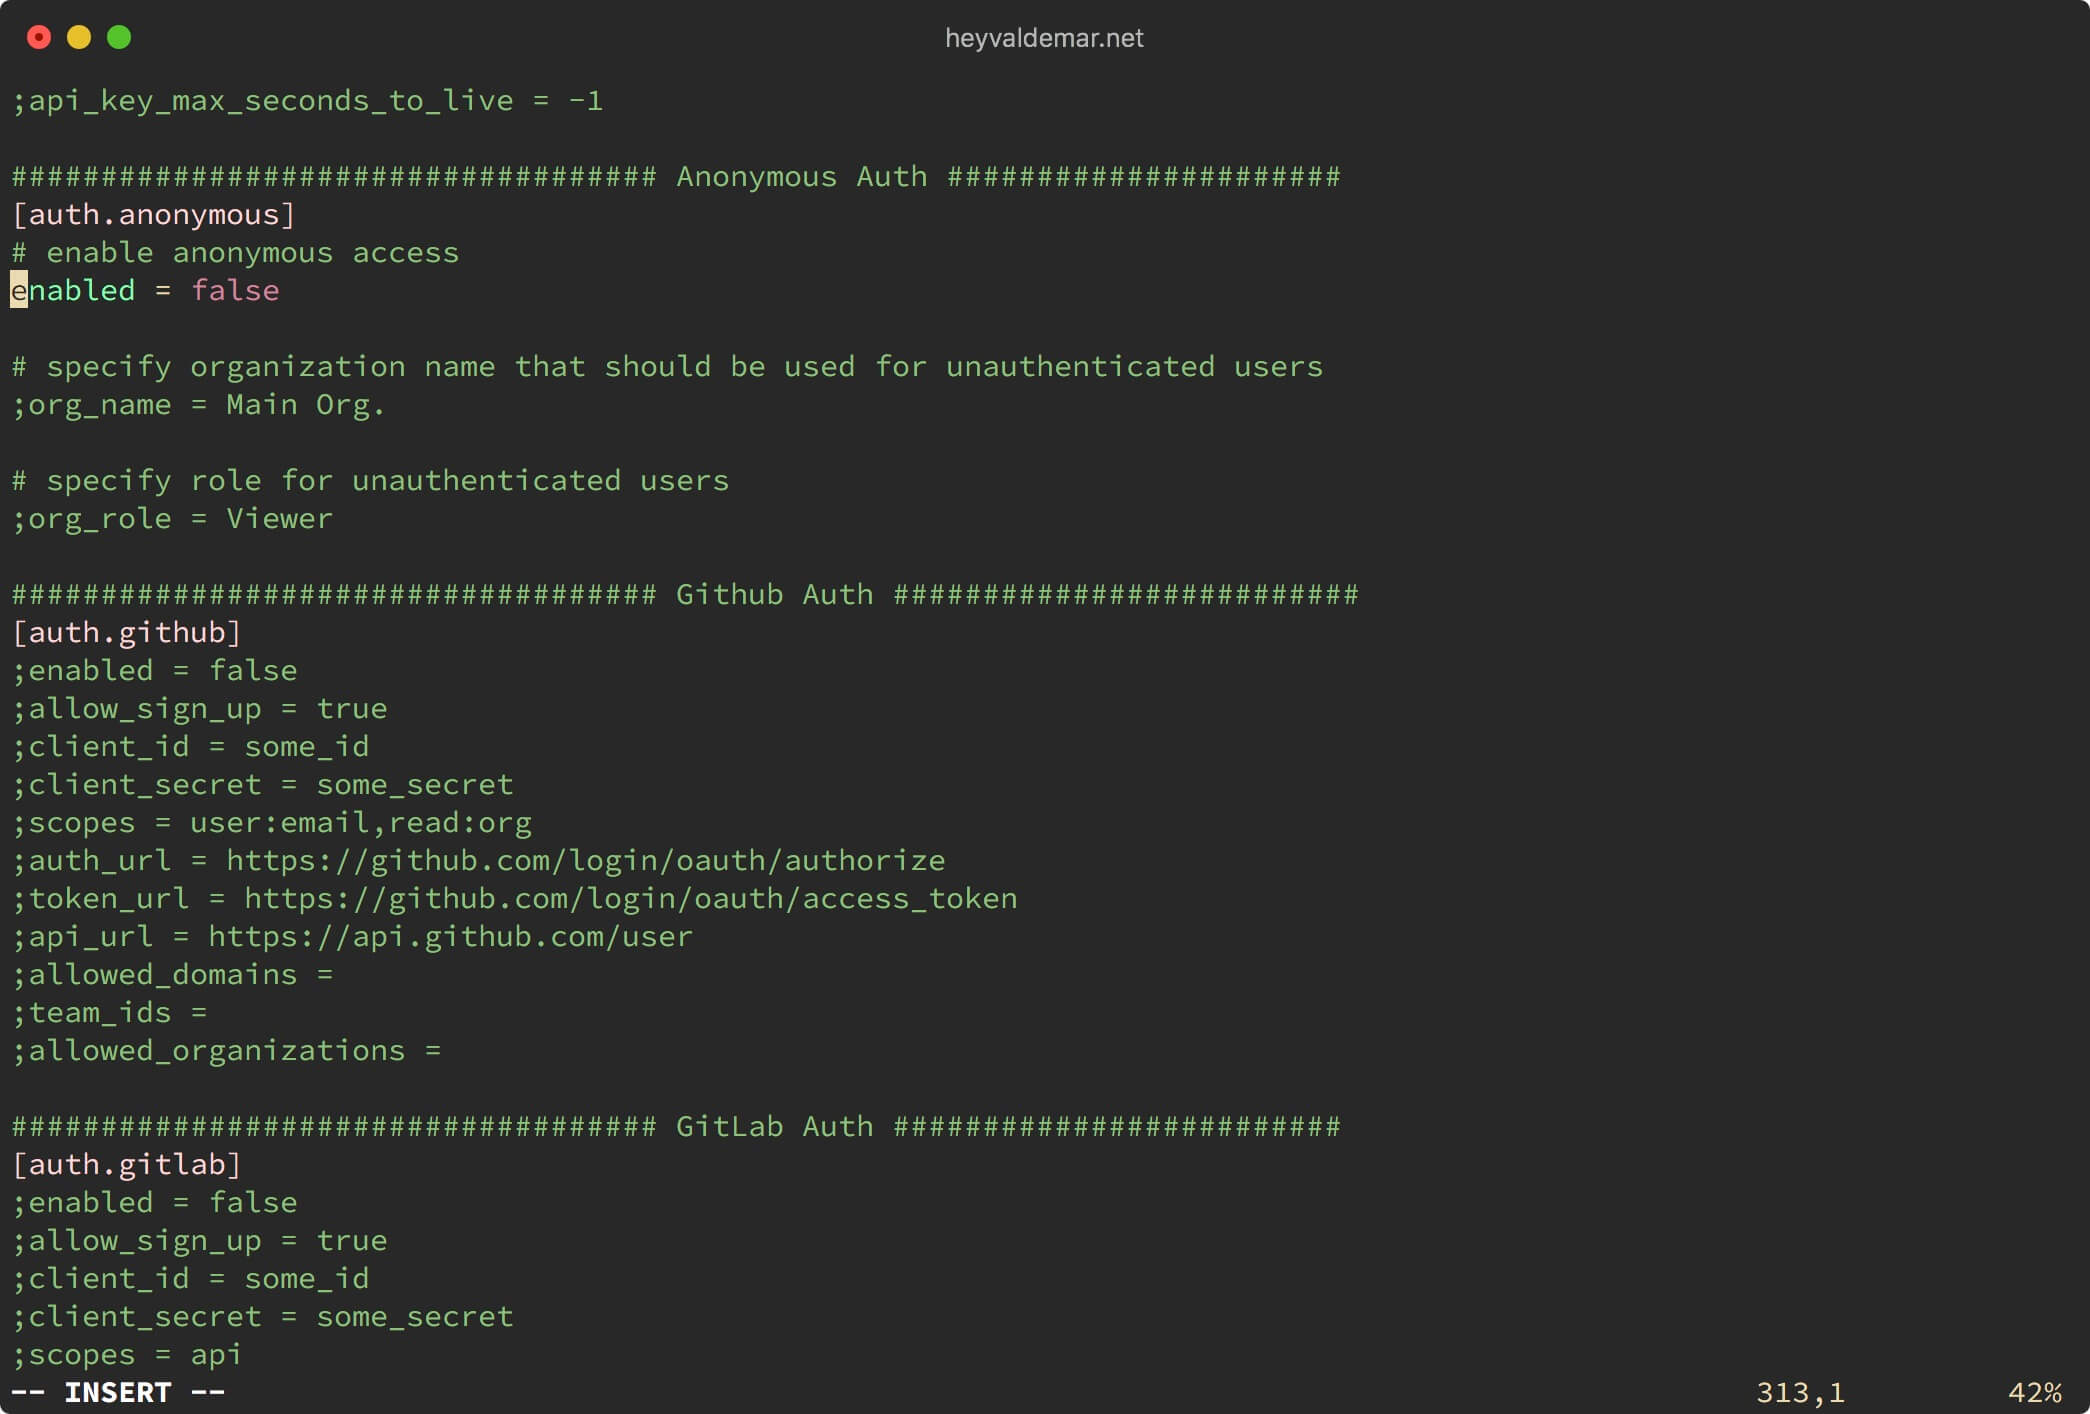Expand the ;org_name commented setting
The height and width of the screenshot is (1414, 2090).
[x=16, y=404]
